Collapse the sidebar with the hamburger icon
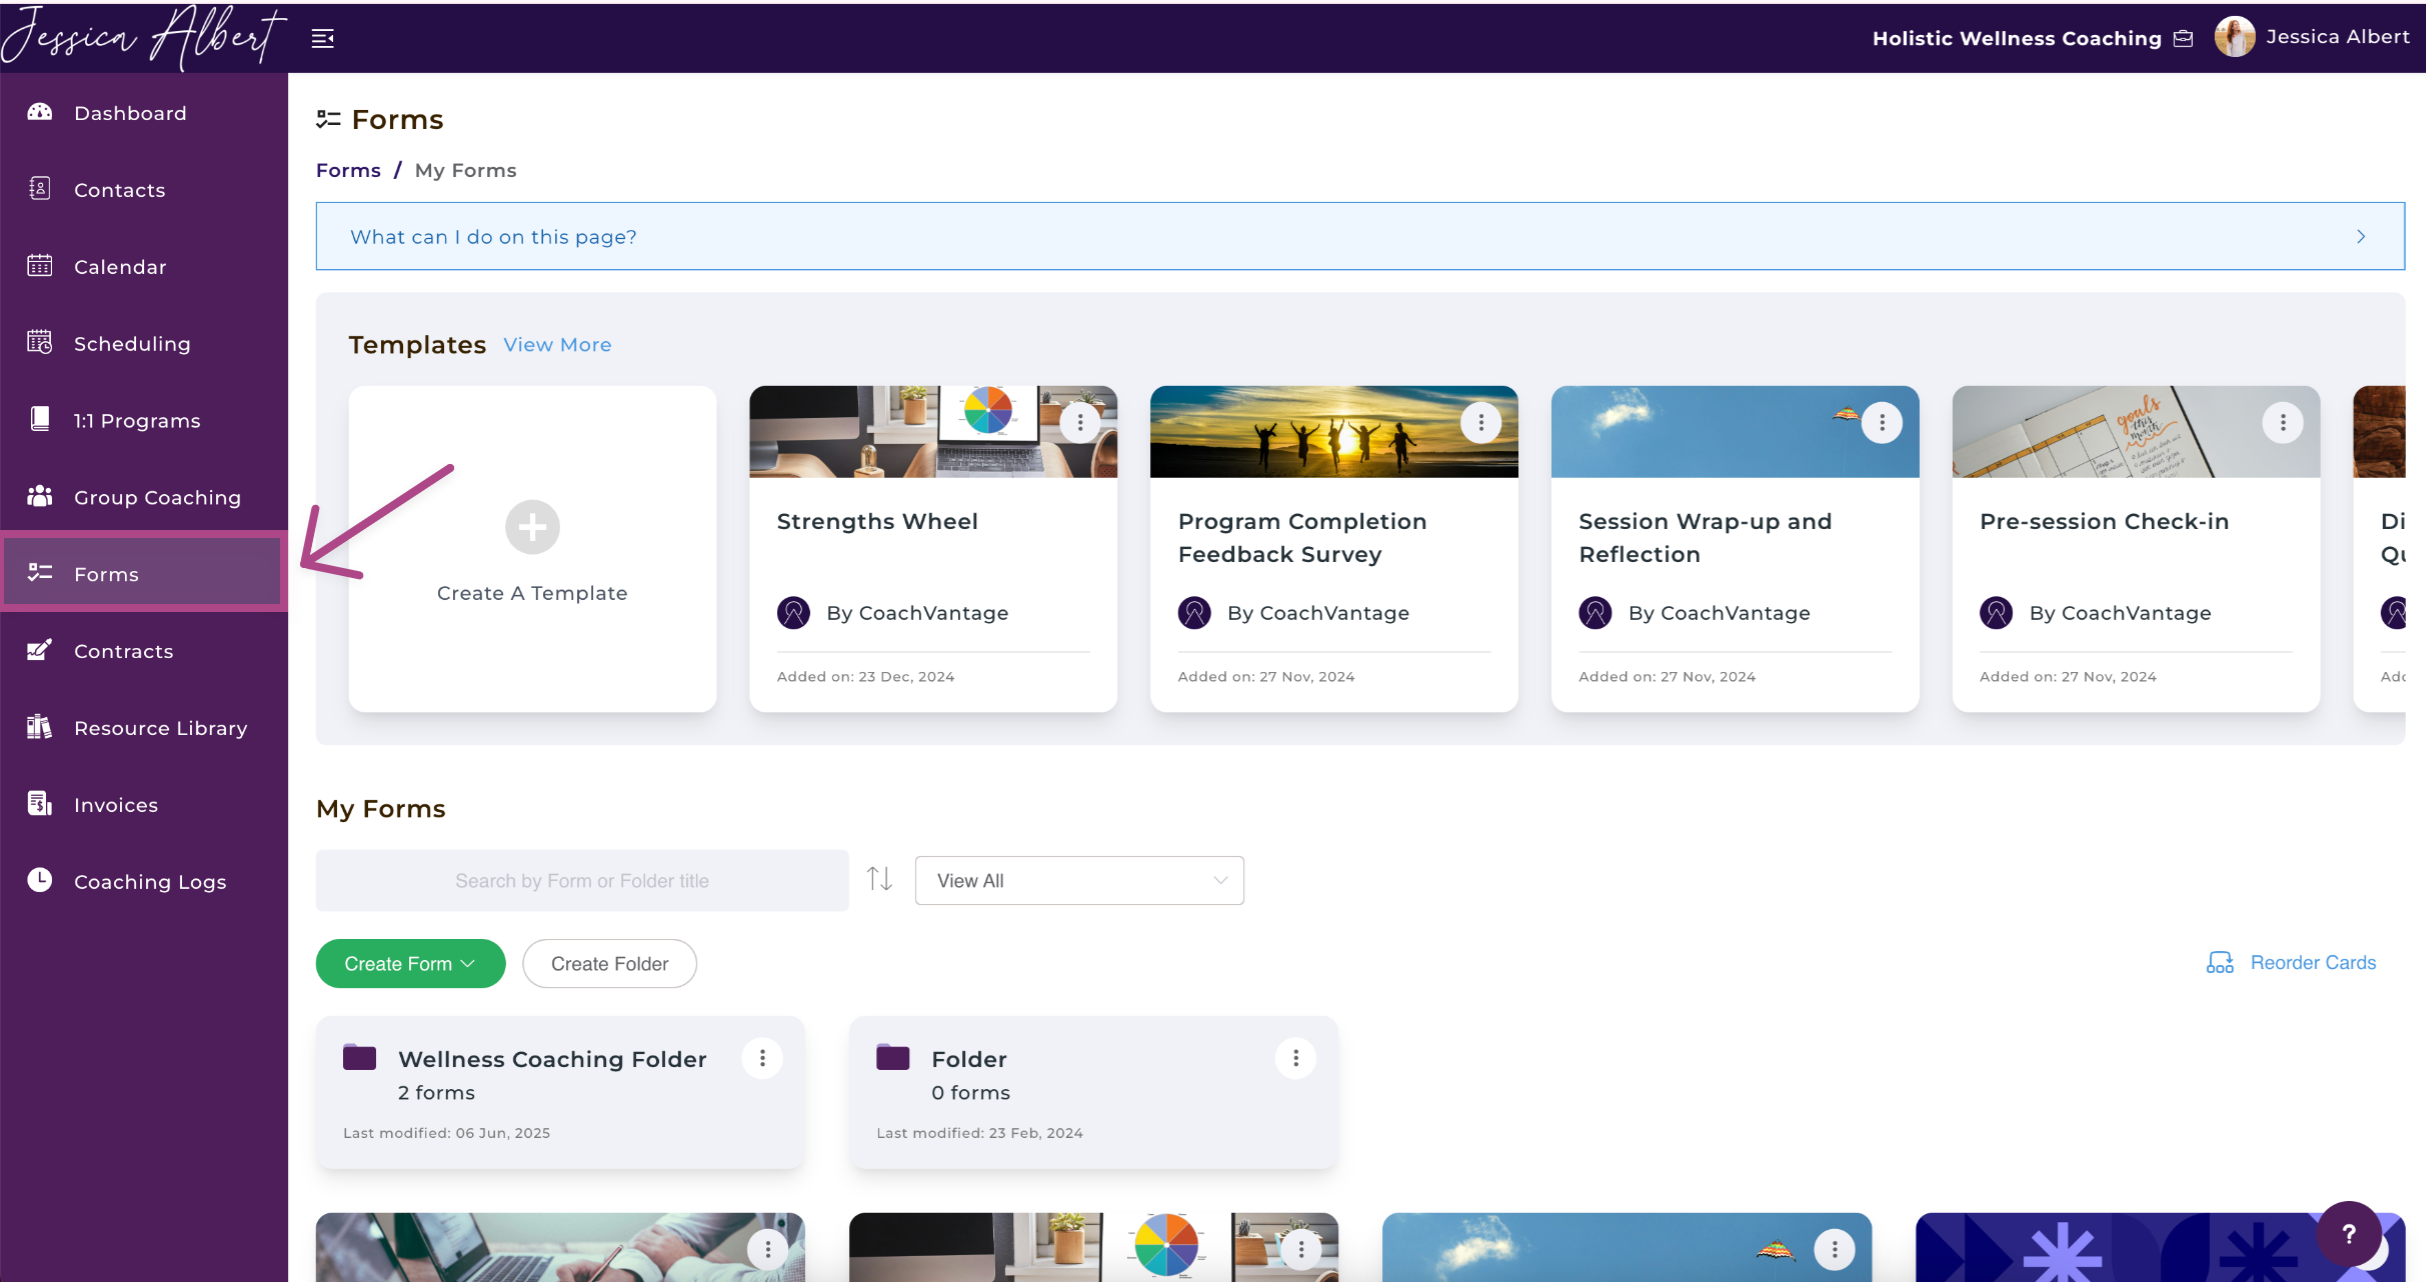Image resolution: width=2426 pixels, height=1282 pixels. tap(322, 38)
